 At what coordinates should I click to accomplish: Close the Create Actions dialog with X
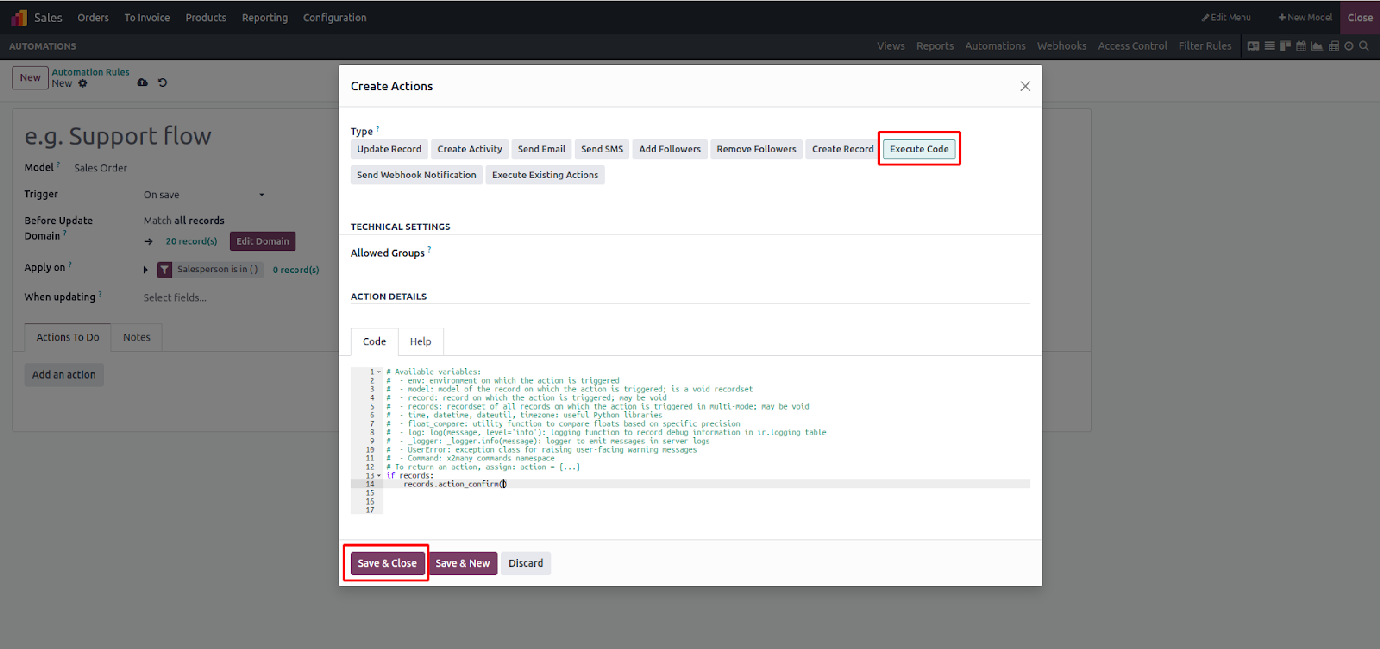[1025, 87]
